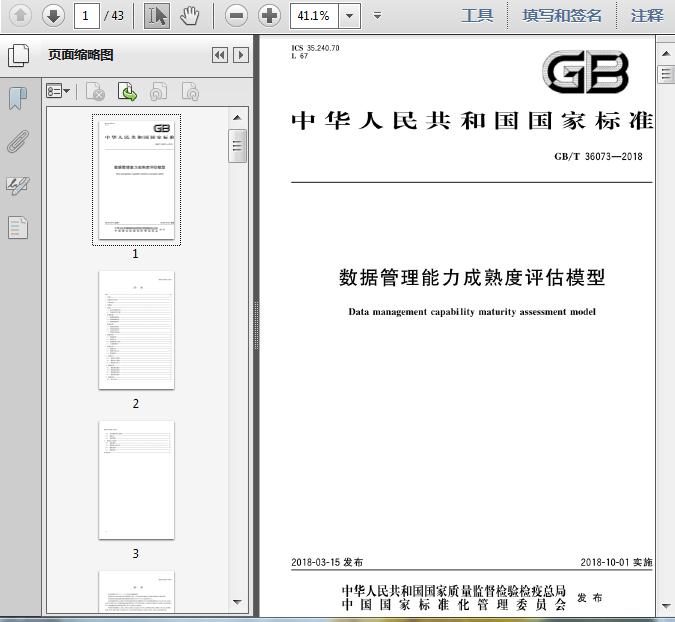Open the document content panel icon
This screenshot has width=675, height=622.
[x=18, y=227]
